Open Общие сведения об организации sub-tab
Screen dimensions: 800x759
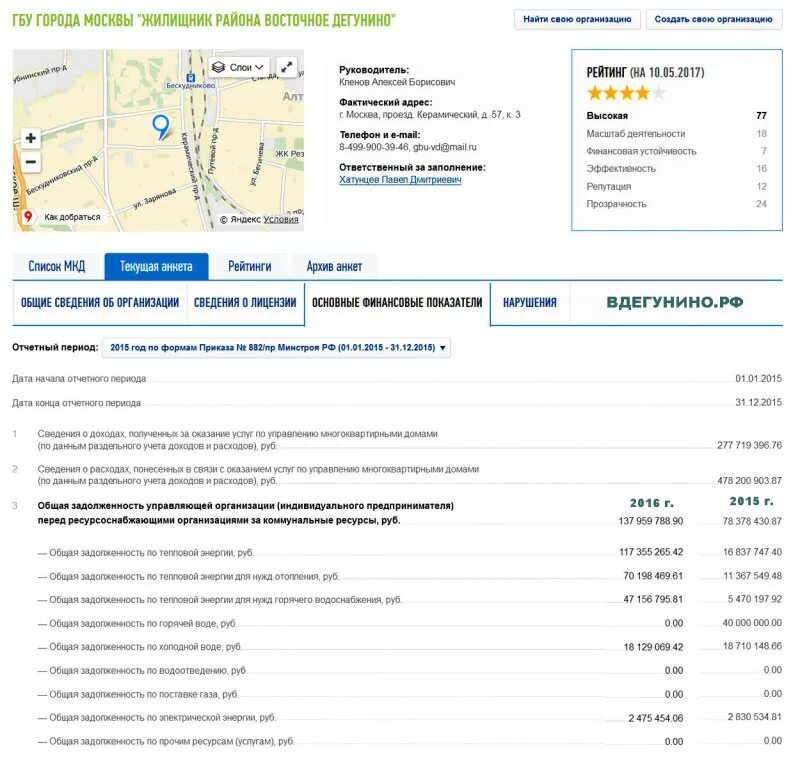click(100, 302)
